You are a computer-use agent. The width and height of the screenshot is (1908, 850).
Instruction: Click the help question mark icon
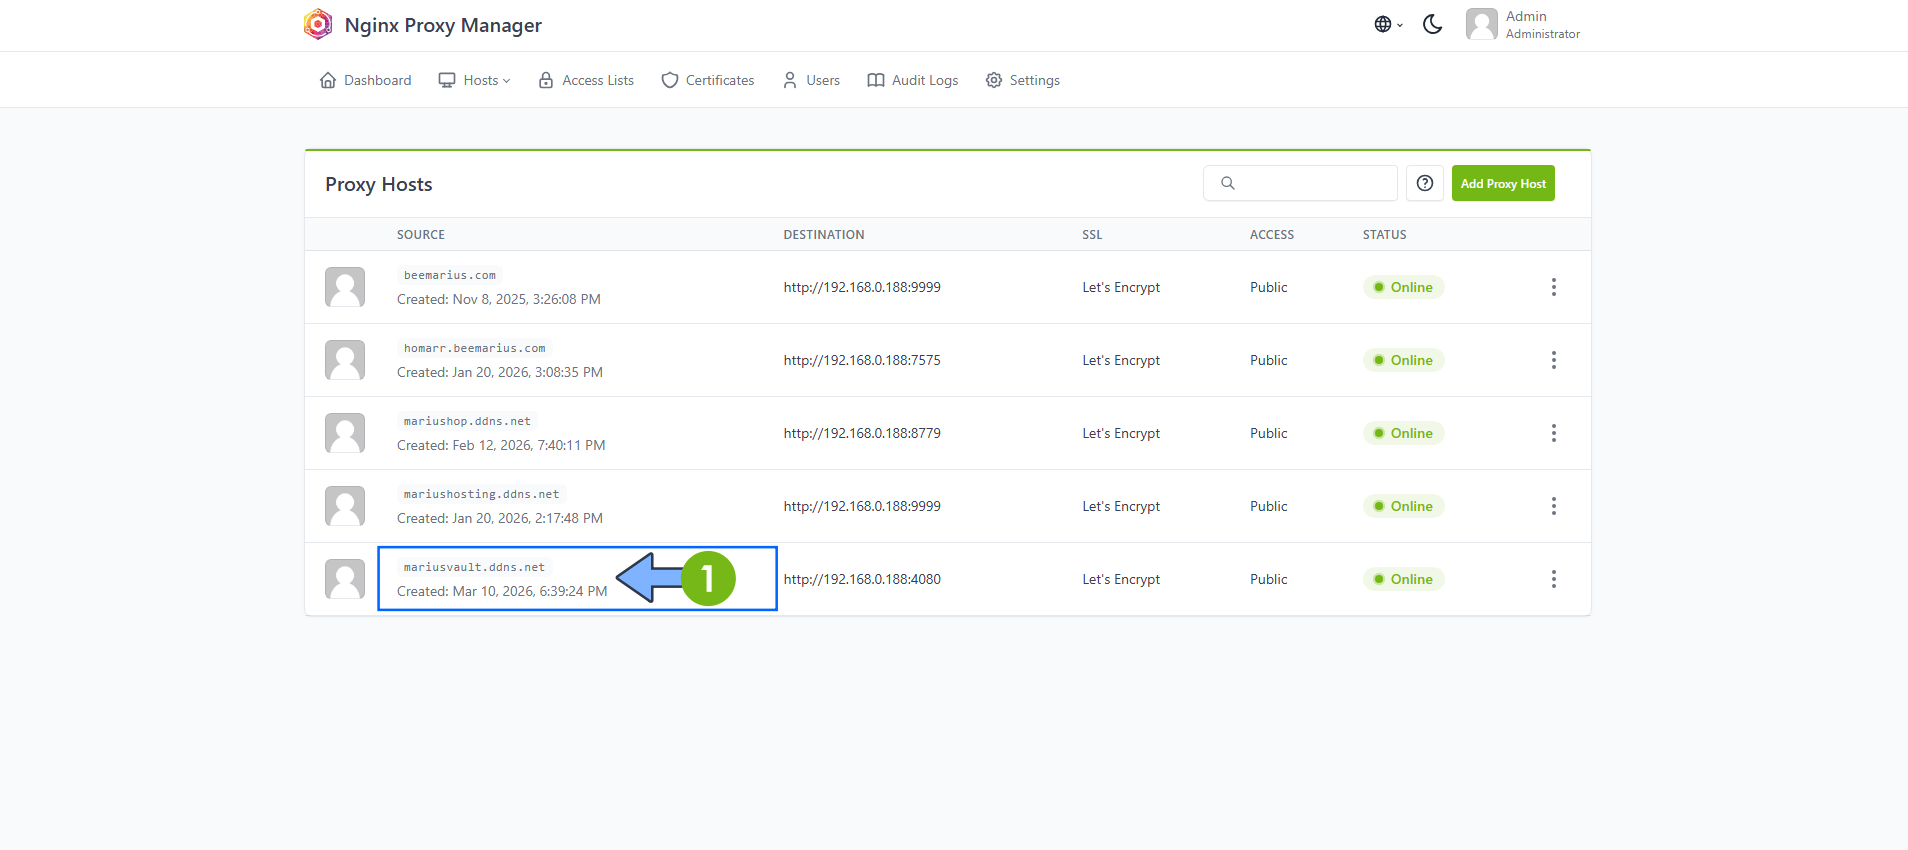pos(1424,184)
